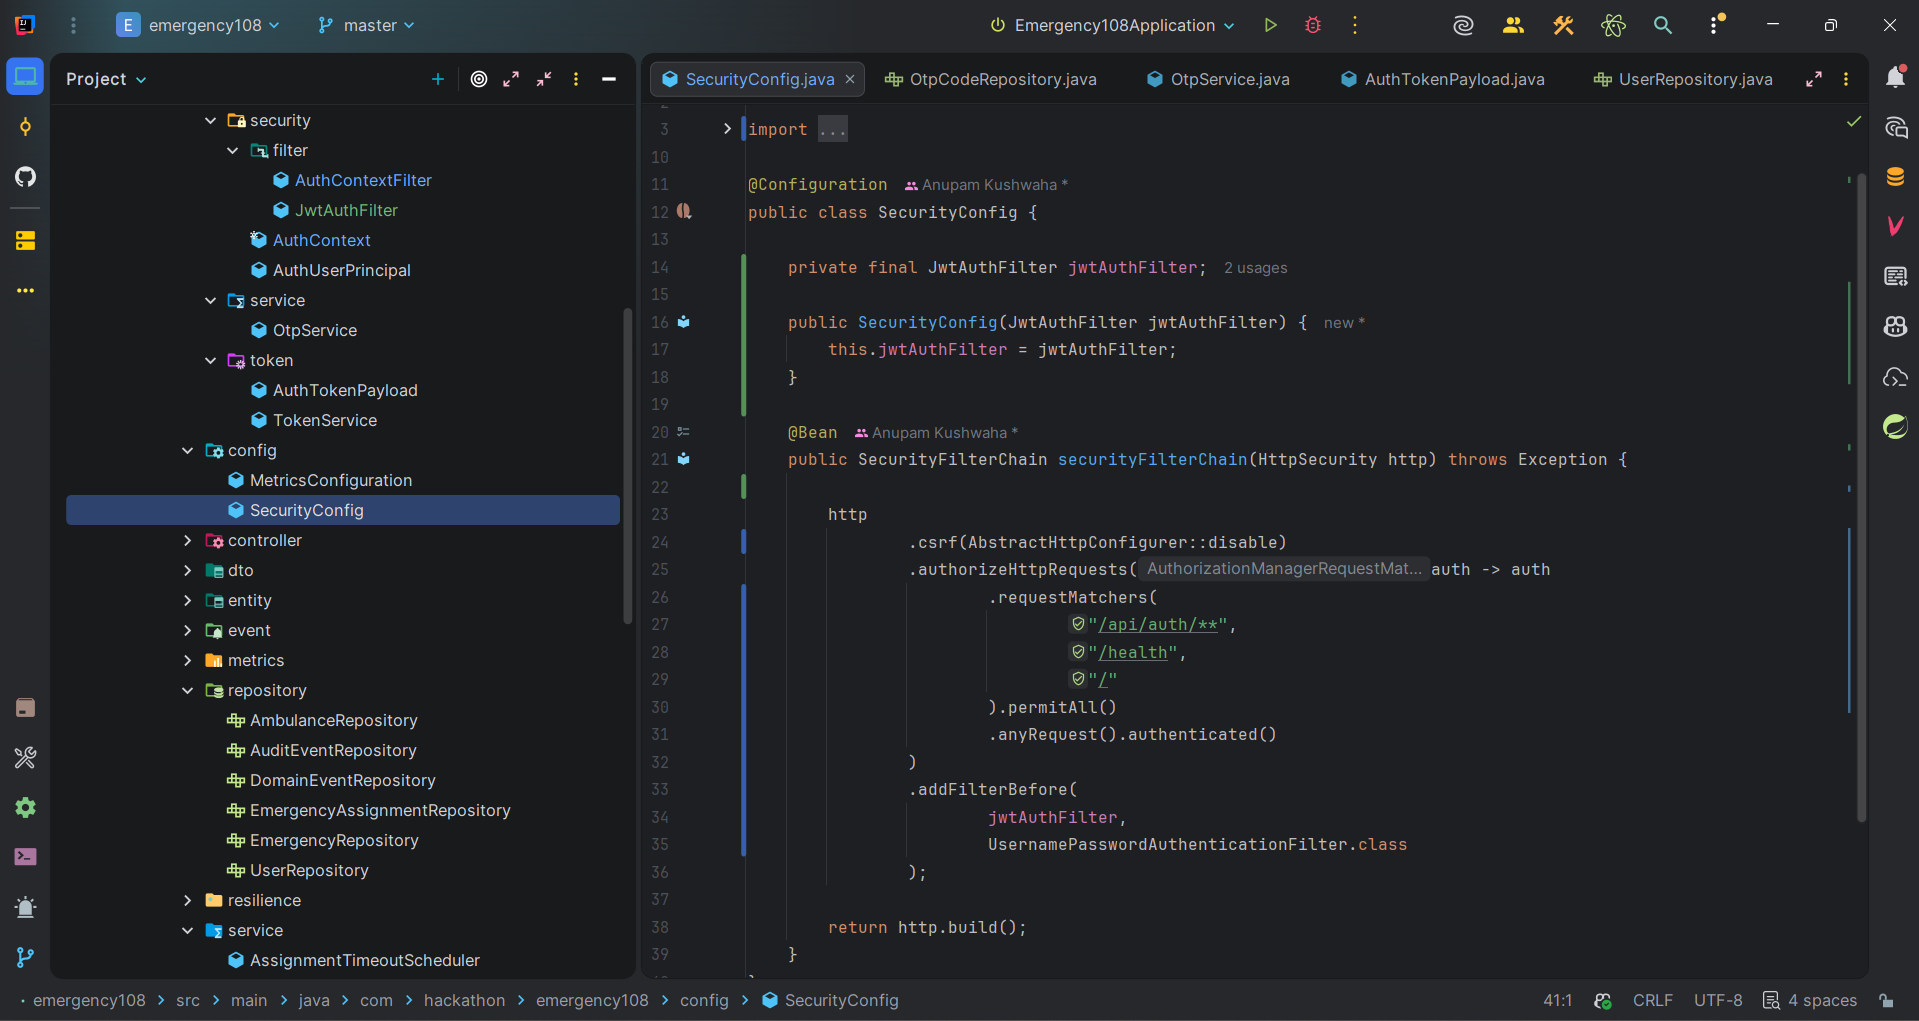Change line separator via CRLF indicator
This screenshot has width=1919, height=1021.
[x=1652, y=1000]
